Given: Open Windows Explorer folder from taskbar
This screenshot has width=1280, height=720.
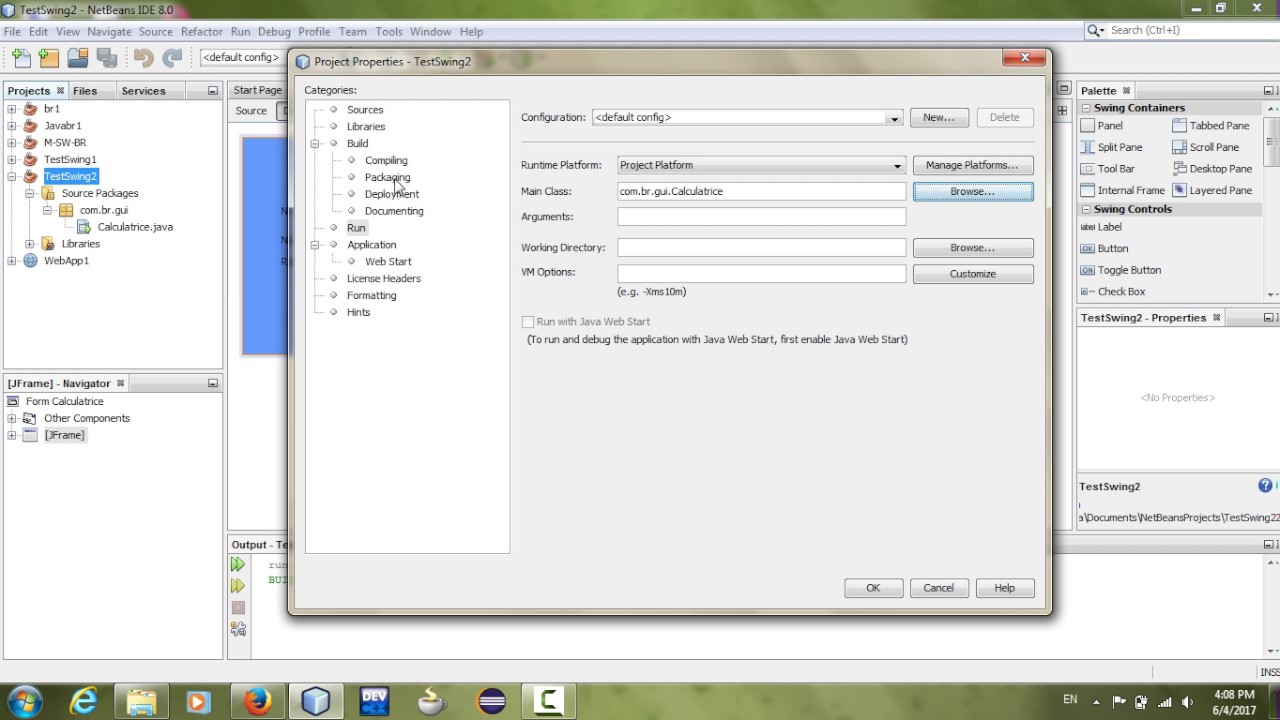Looking at the screenshot, I should (x=142, y=701).
